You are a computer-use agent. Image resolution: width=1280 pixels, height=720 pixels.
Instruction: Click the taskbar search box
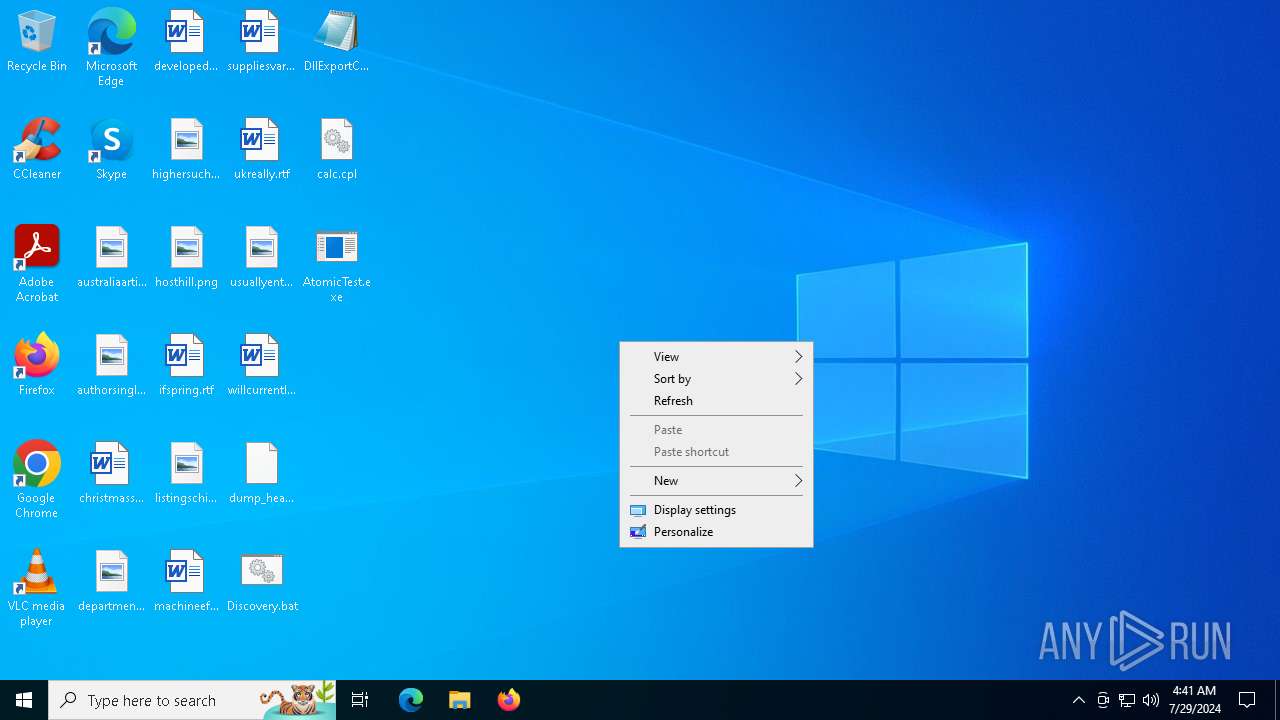click(192, 700)
